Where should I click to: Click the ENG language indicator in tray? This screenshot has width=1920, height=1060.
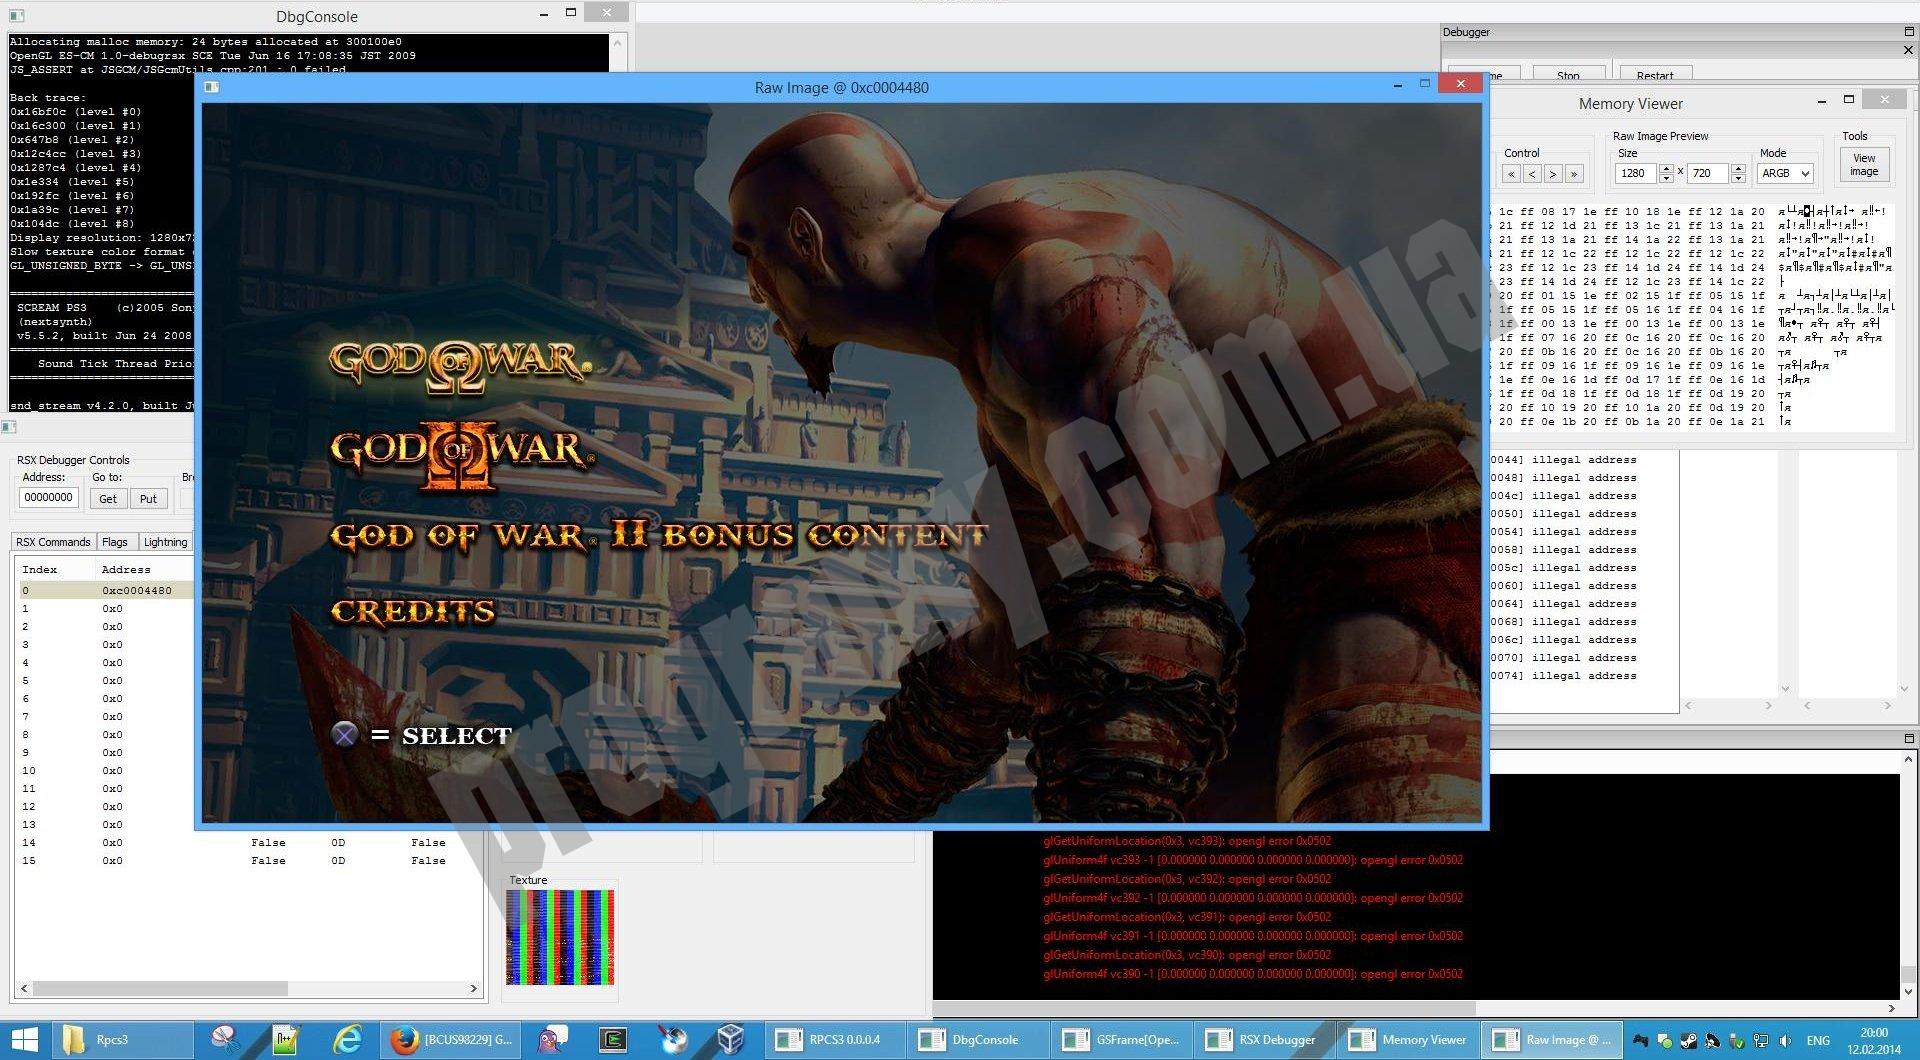point(1818,1040)
